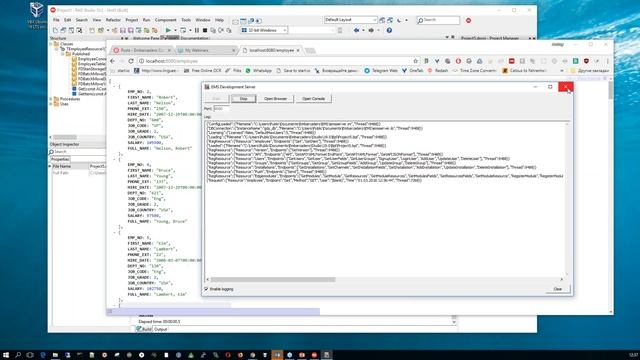
Task: Expand the Uses node in Structure tree
Action: [51, 104]
